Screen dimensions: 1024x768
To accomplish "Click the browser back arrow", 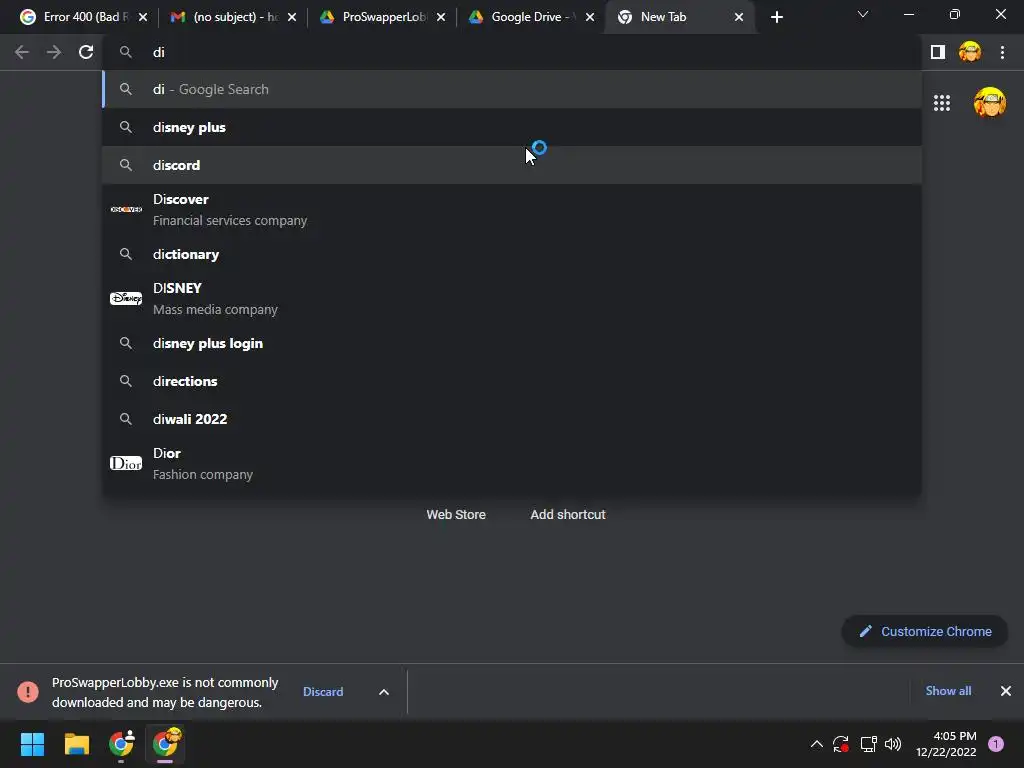I will (22, 52).
